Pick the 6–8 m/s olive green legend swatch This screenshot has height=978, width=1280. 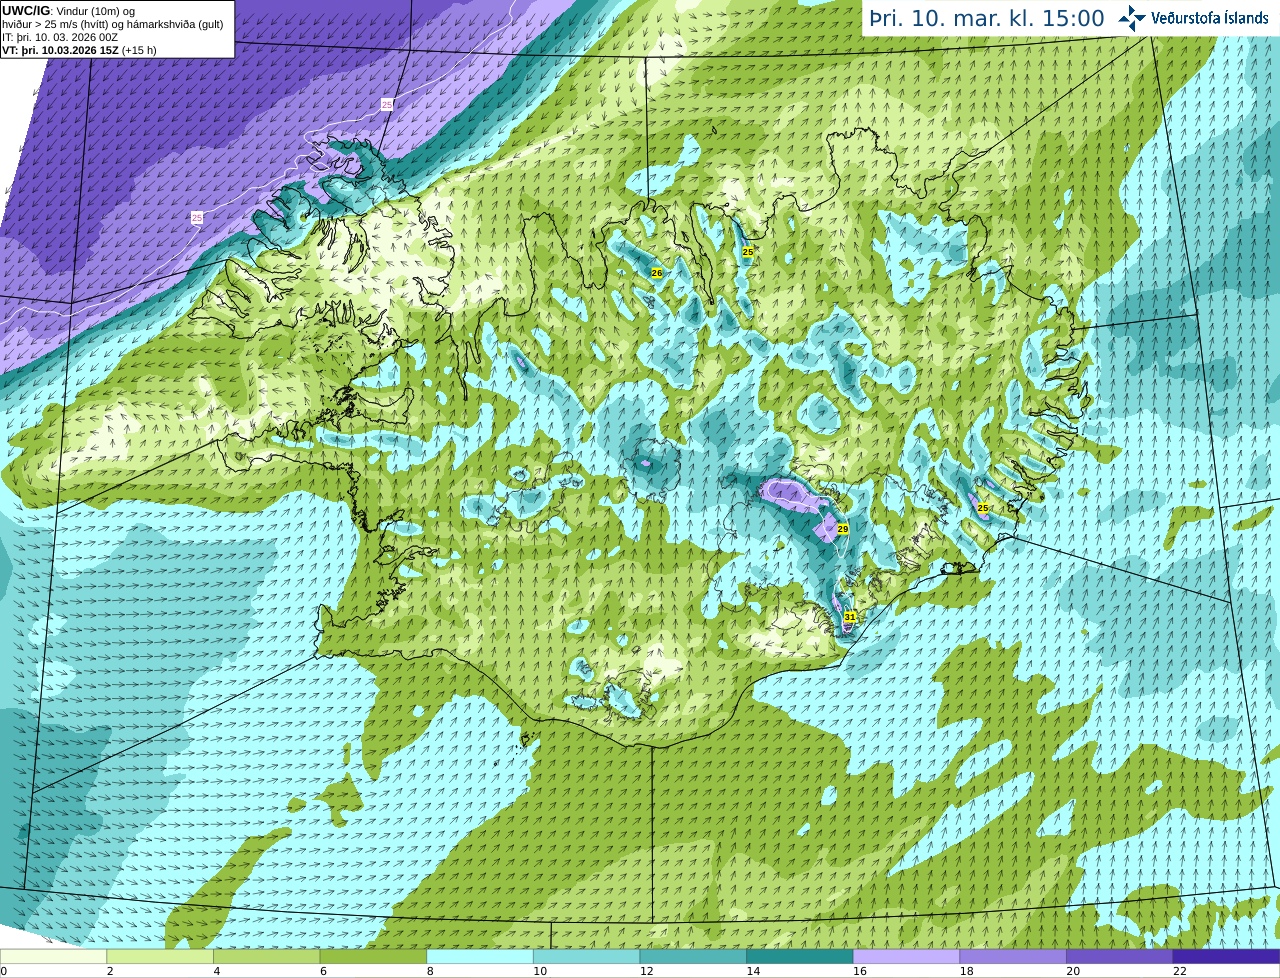coord(373,956)
